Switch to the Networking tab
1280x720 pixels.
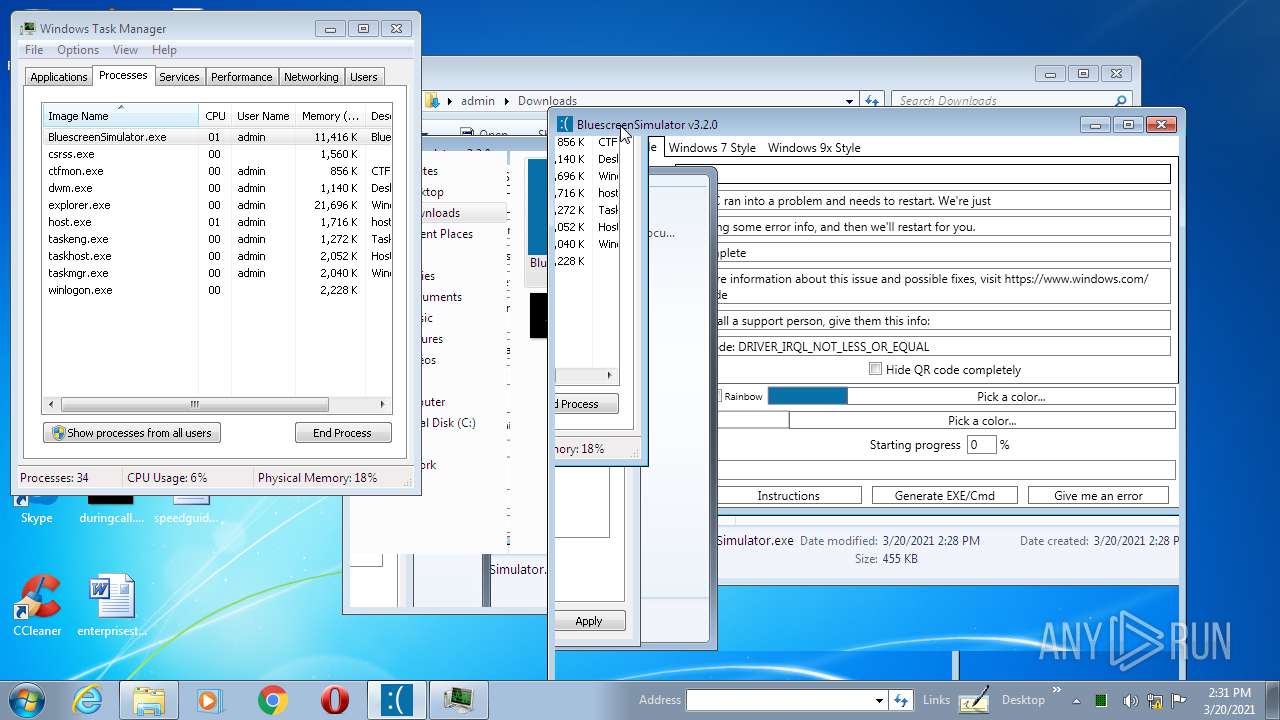(x=311, y=77)
